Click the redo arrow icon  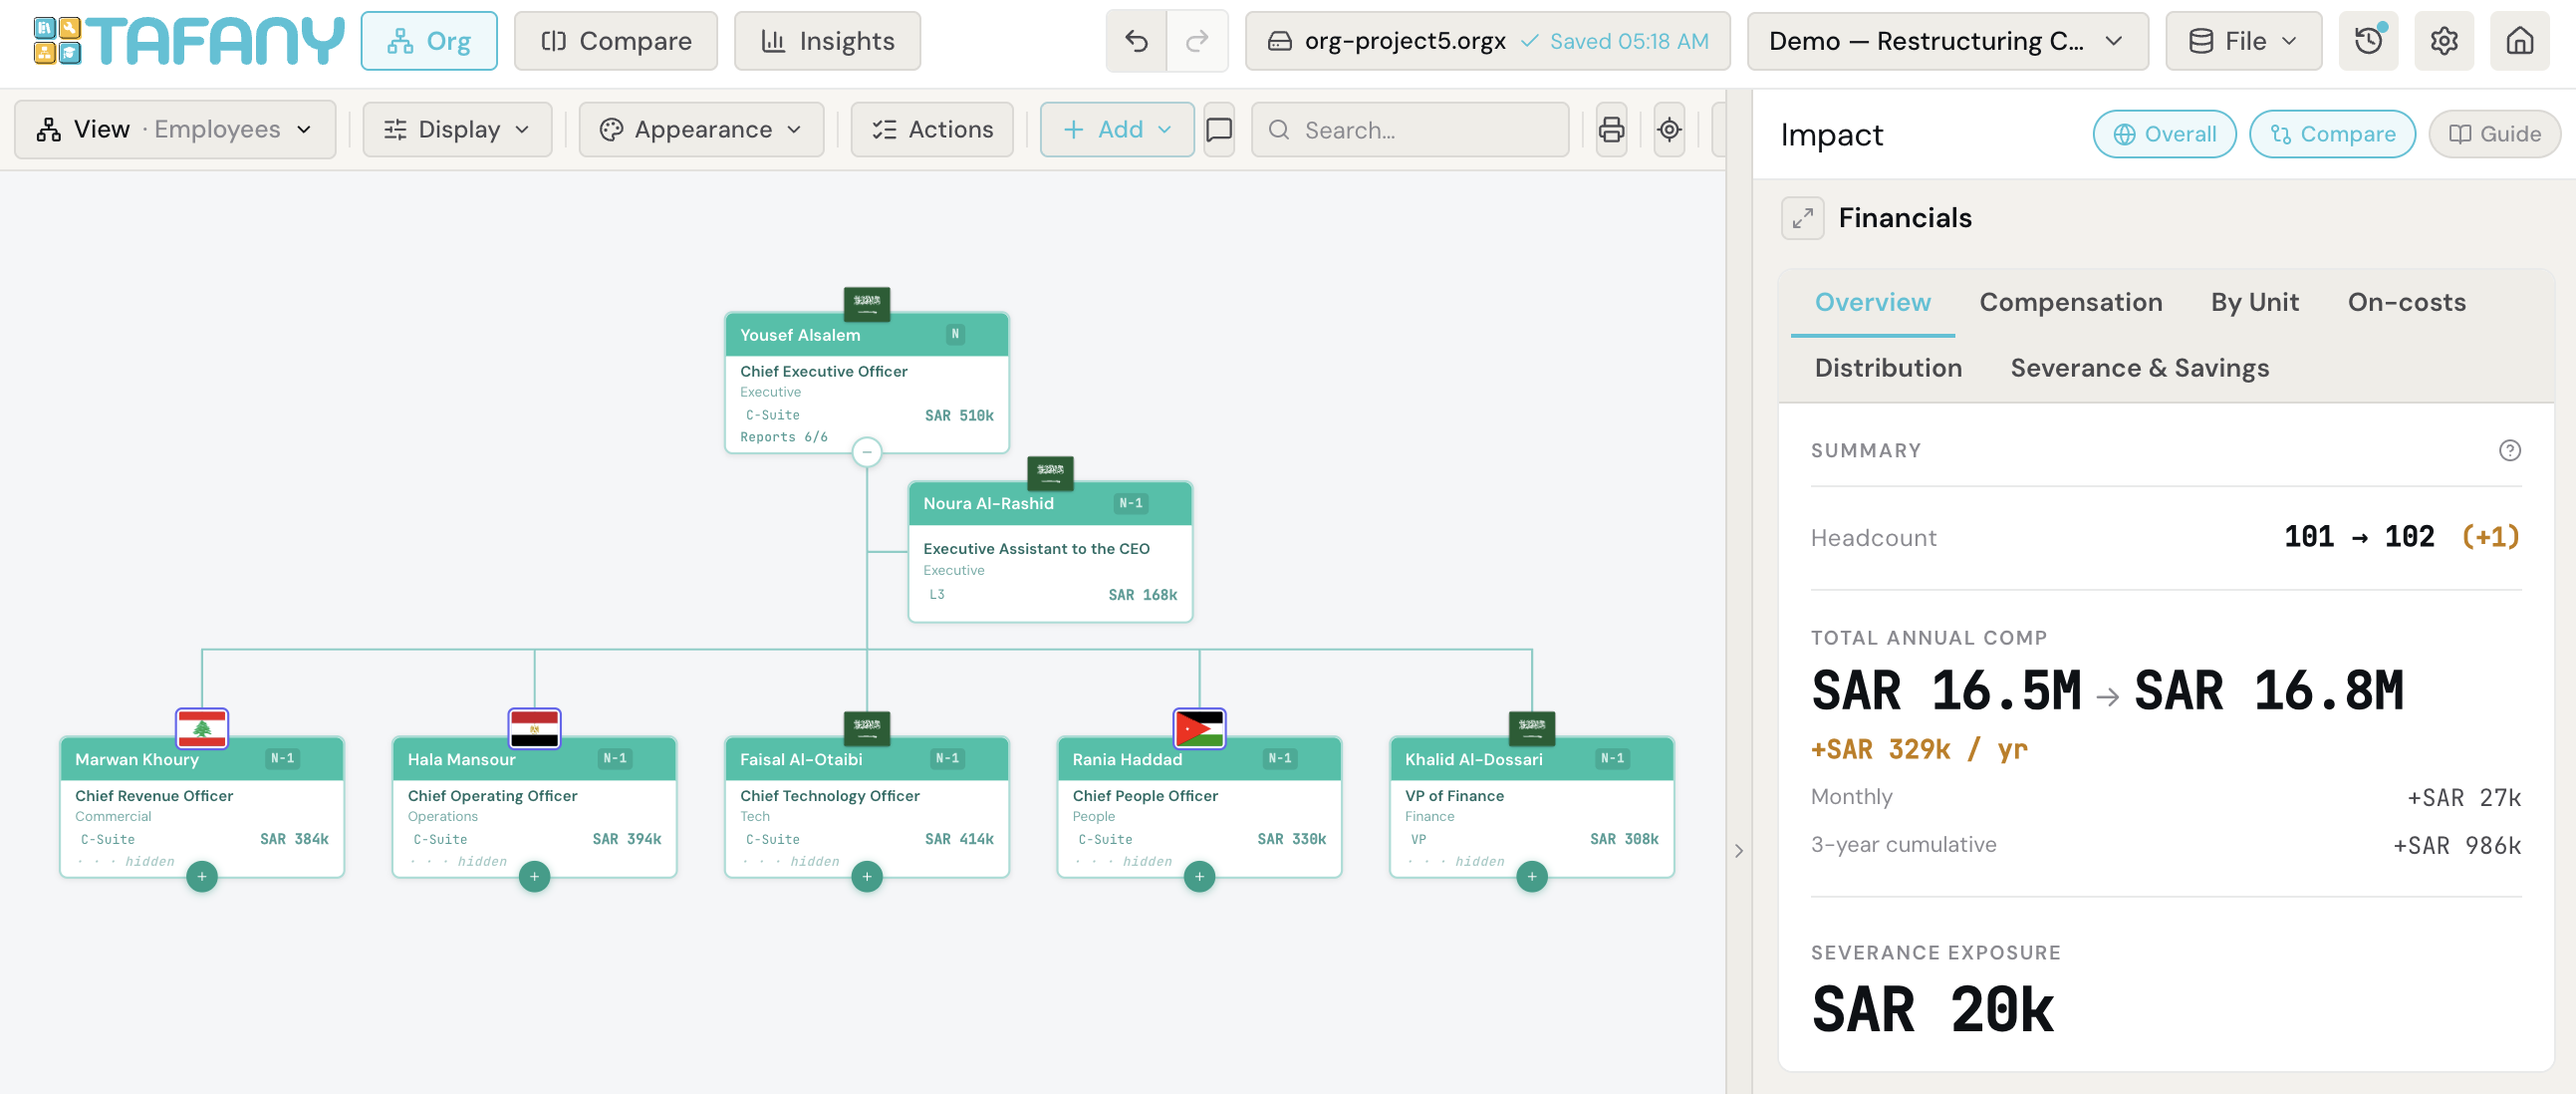pos(1197,41)
